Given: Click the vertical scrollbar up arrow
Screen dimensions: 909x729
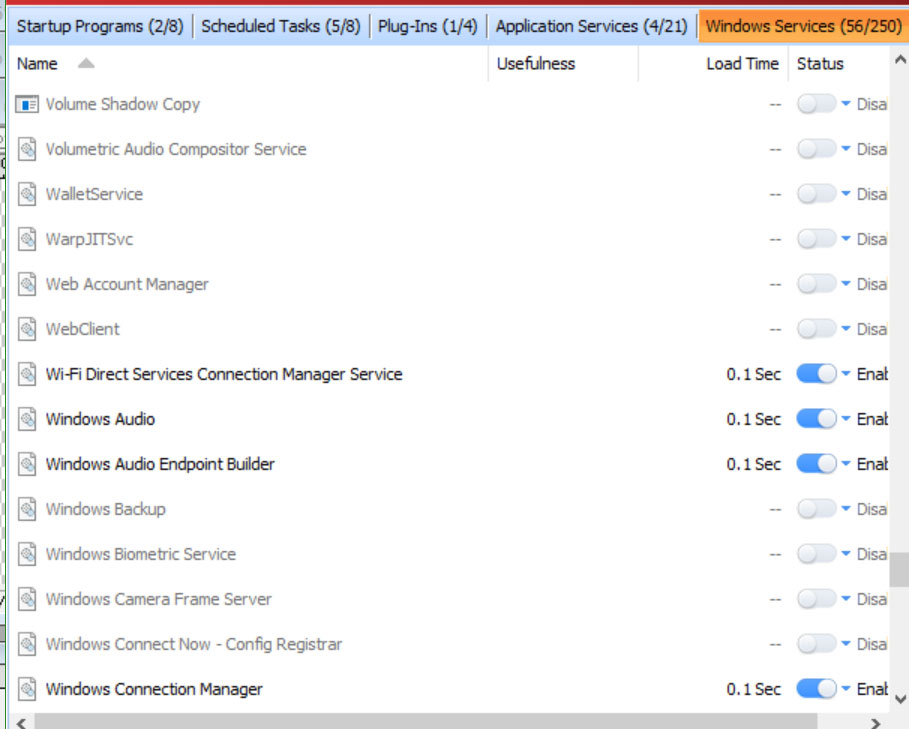Looking at the screenshot, I should [x=900, y=59].
